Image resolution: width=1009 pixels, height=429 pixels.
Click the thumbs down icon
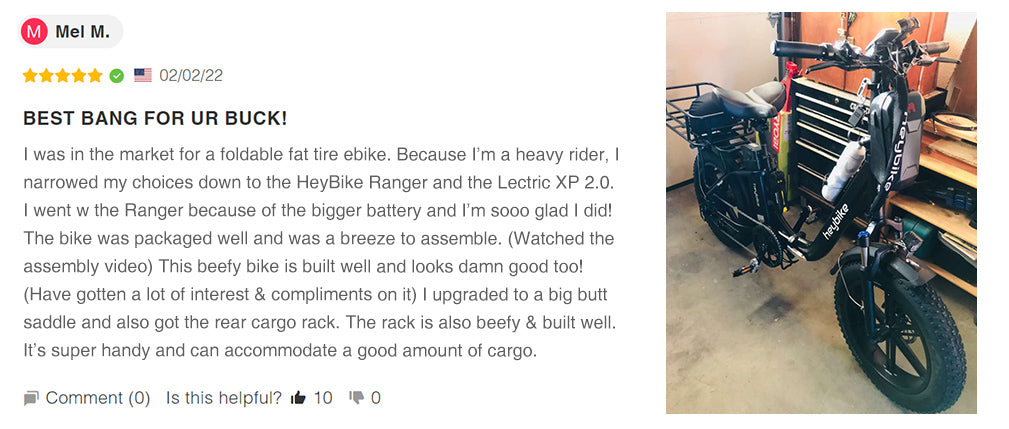pos(356,398)
